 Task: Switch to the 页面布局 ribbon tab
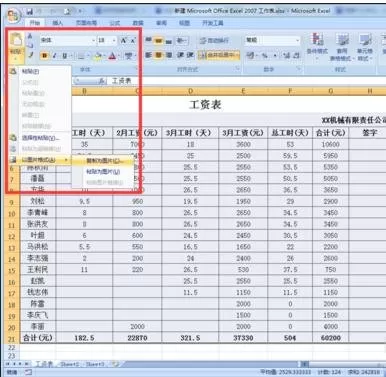[86, 23]
